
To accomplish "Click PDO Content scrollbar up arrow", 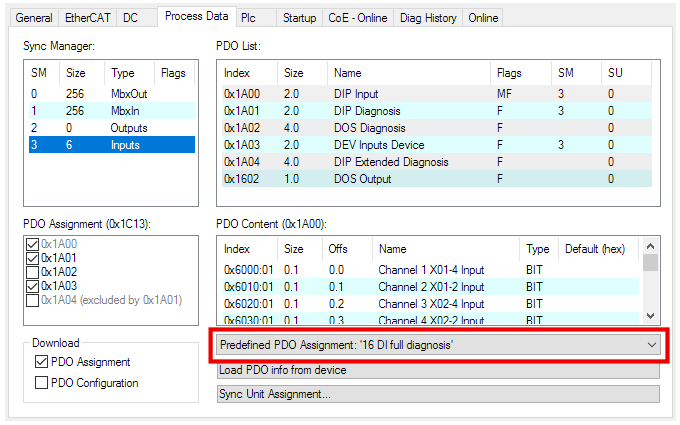I will tap(650, 246).
